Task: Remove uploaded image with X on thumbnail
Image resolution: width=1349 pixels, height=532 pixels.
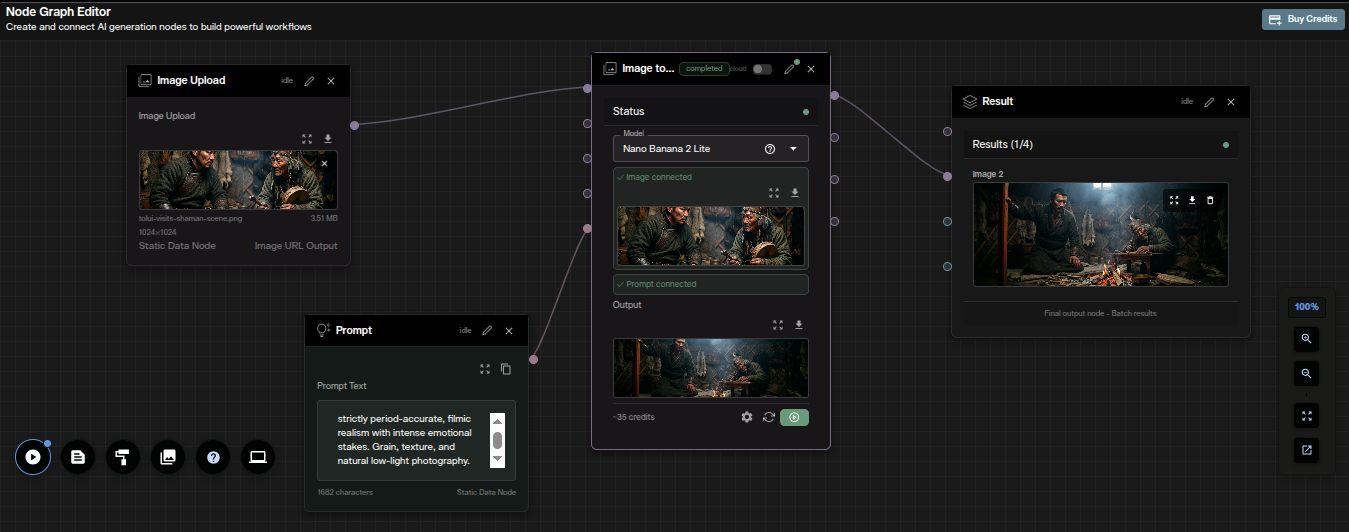Action: [x=324, y=163]
